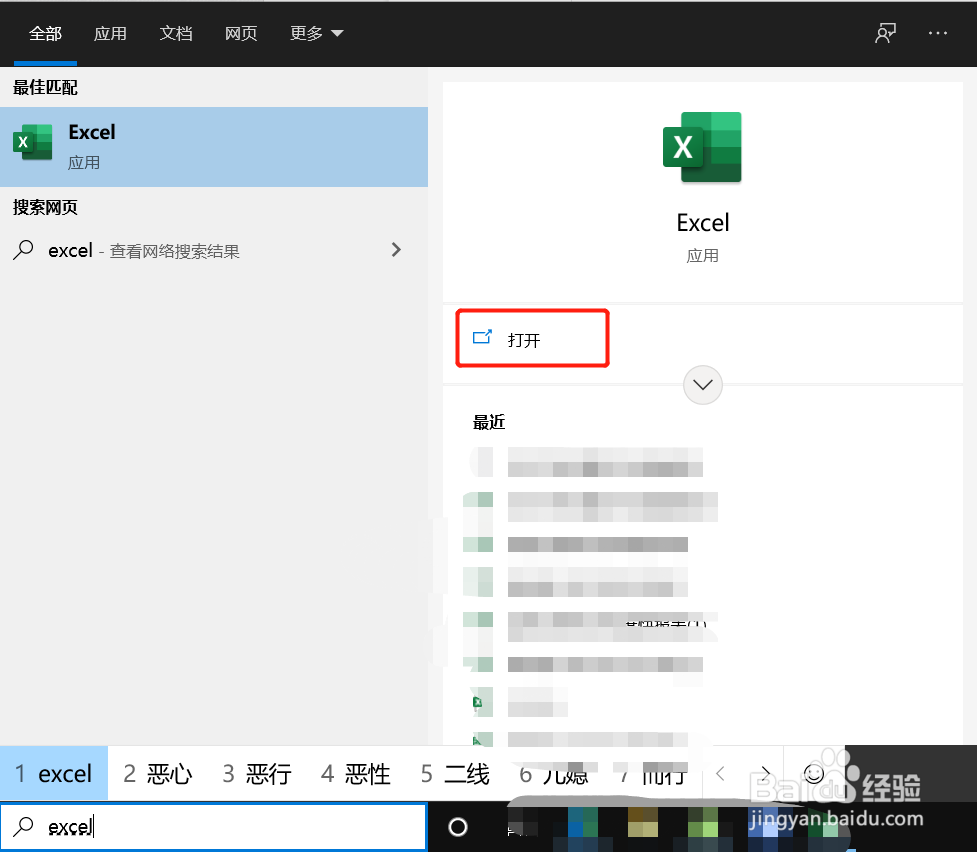Image resolution: width=977 pixels, height=852 pixels.
Task: Choose IME candidate 1 excel
Action: click(54, 773)
